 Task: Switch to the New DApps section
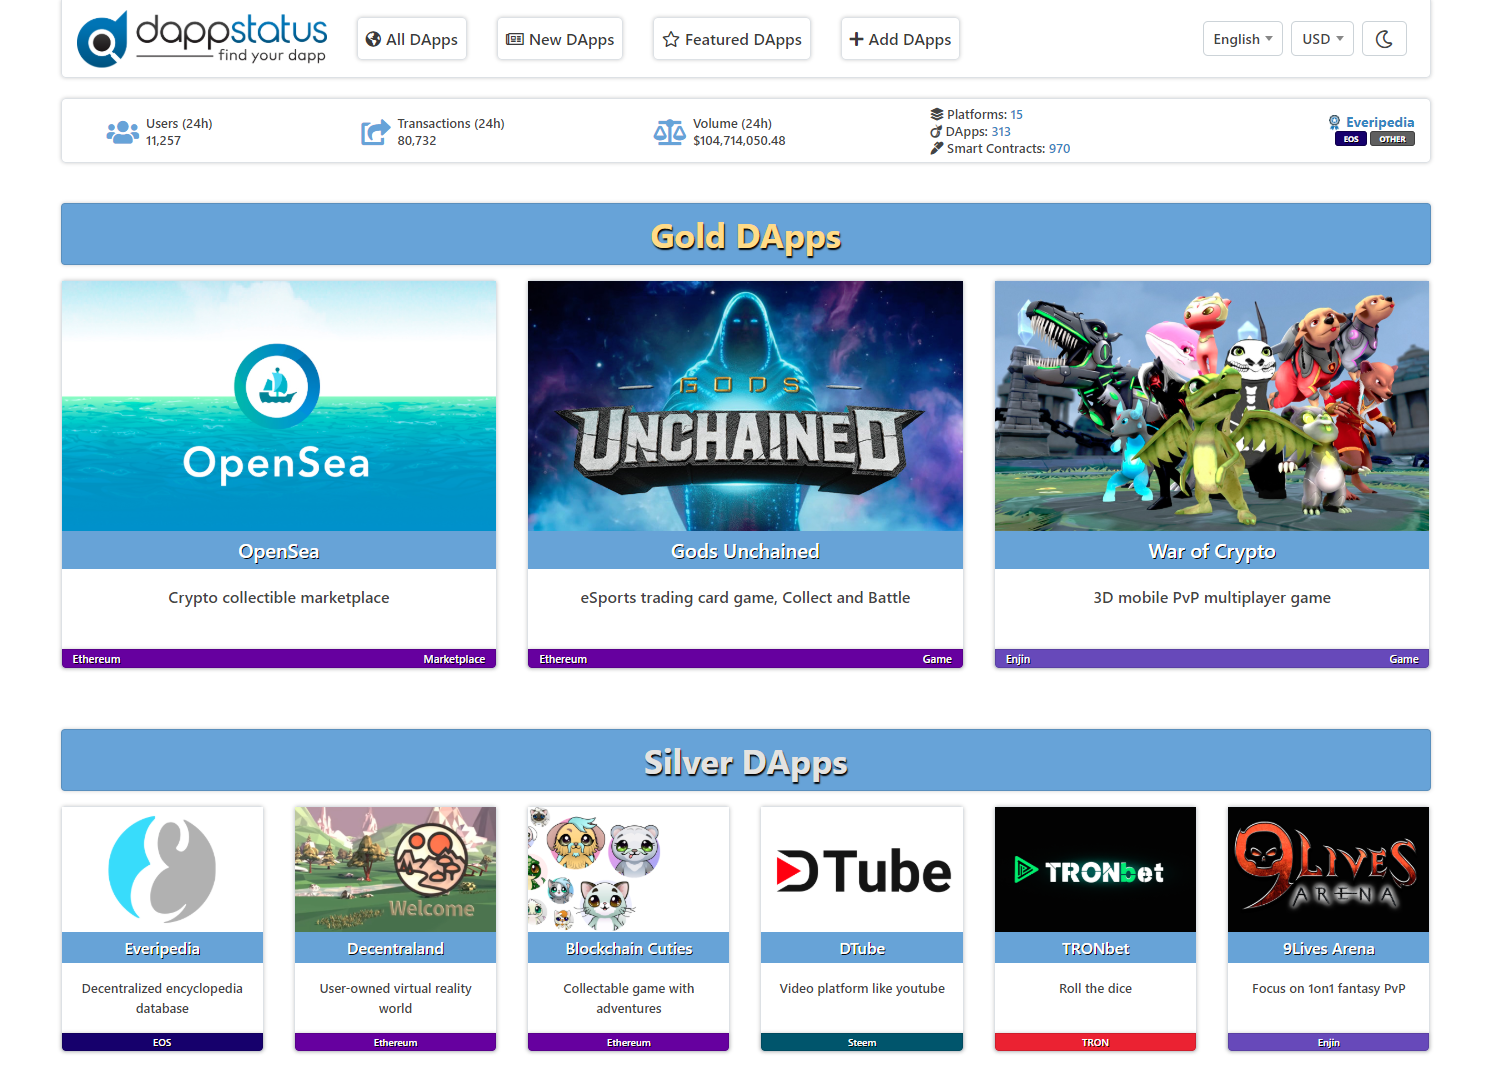[x=559, y=38]
